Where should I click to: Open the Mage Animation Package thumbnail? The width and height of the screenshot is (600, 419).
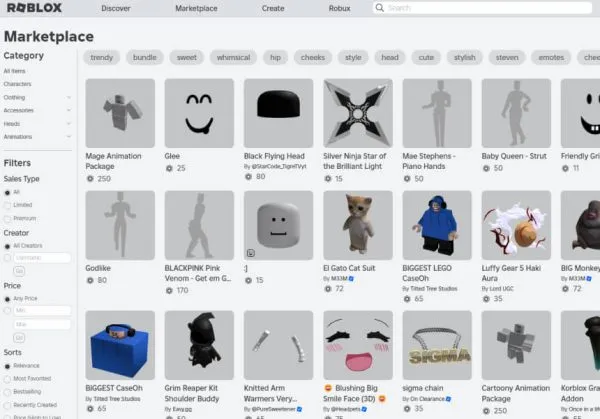pyautogui.click(x=120, y=113)
